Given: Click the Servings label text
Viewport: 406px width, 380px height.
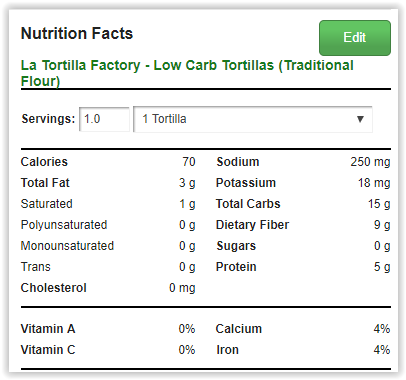Looking at the screenshot, I should [x=48, y=119].
